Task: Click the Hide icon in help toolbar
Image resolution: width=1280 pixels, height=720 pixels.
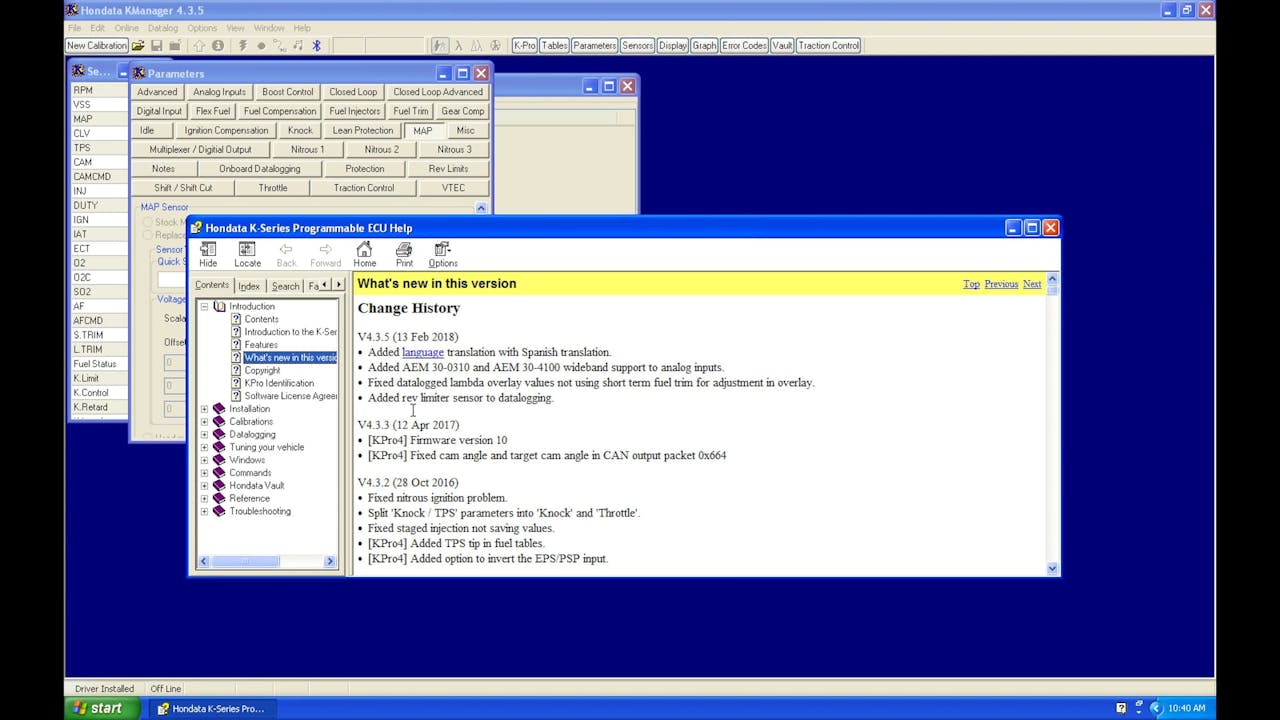Action: [x=208, y=254]
